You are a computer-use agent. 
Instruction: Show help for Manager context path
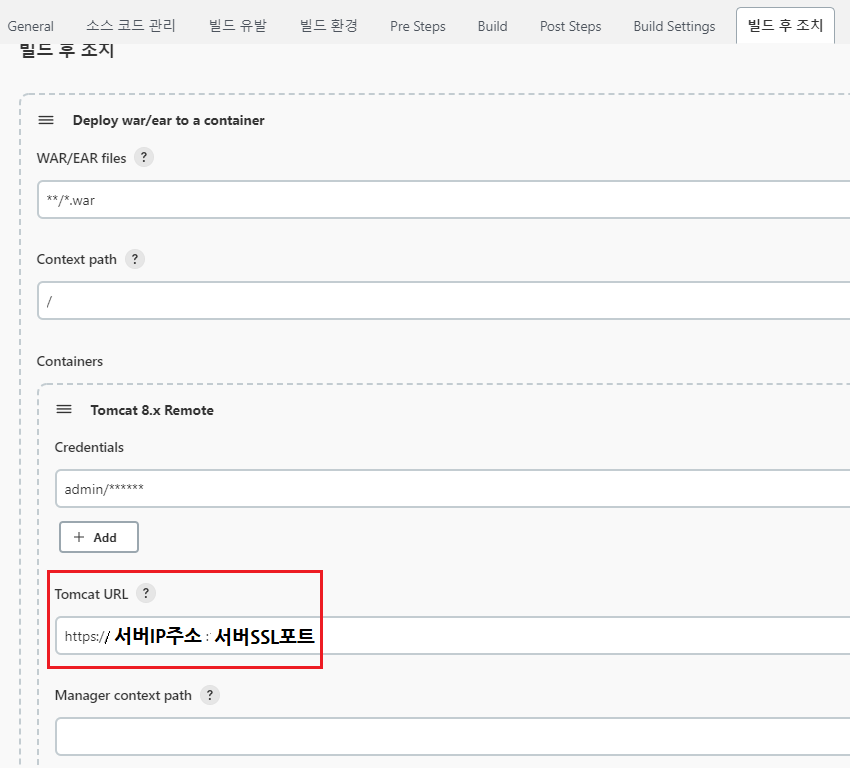coord(210,695)
